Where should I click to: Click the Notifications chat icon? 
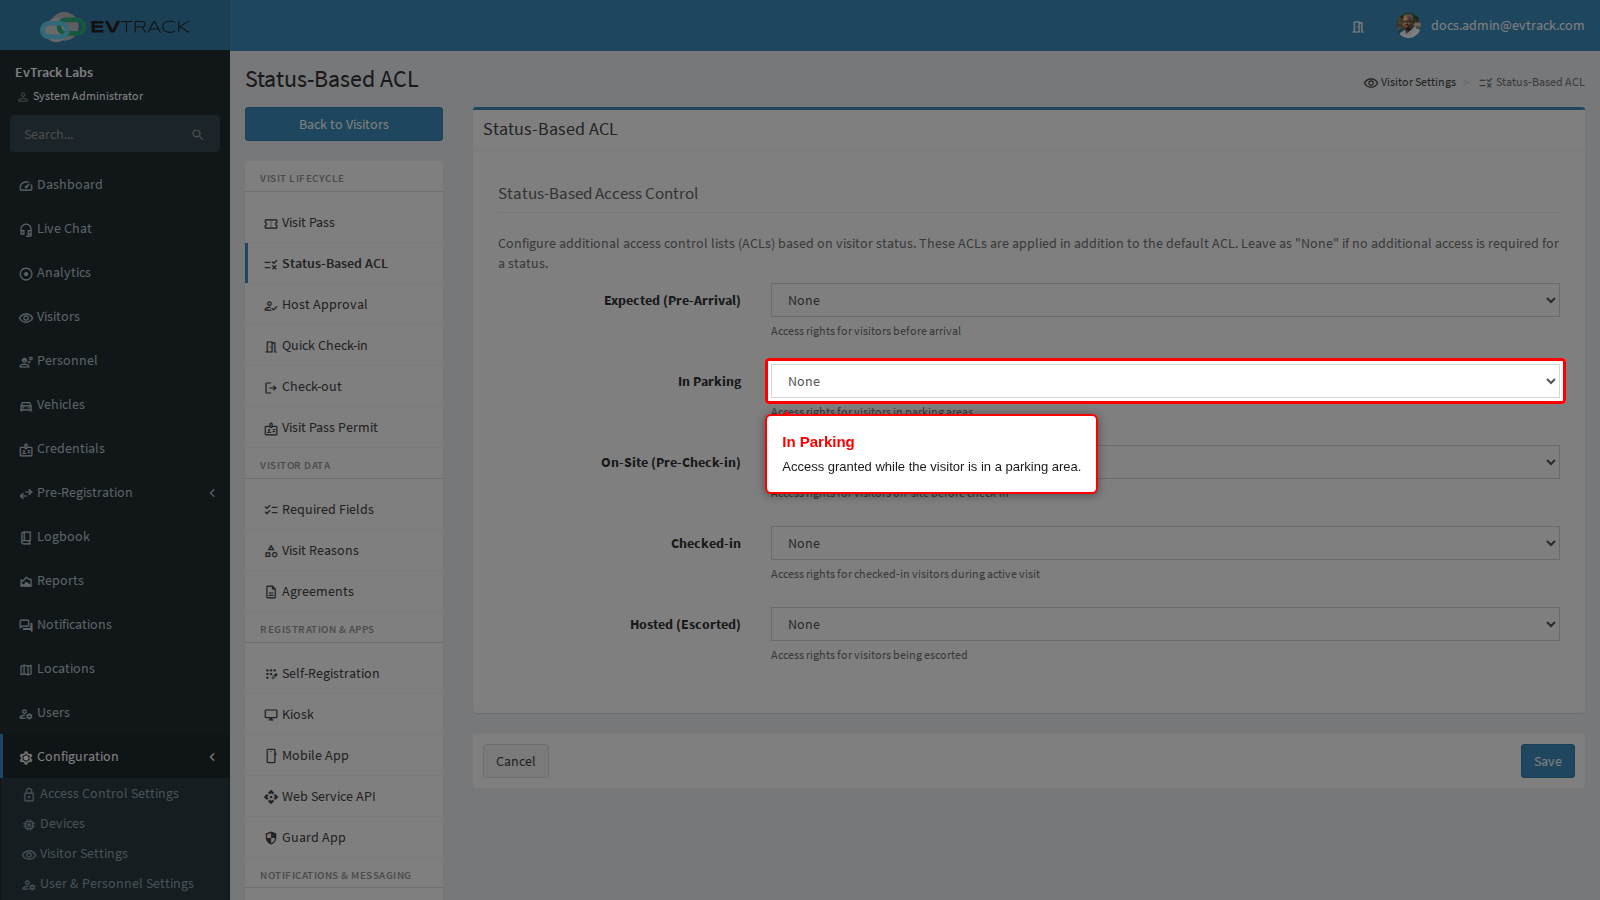(26, 626)
